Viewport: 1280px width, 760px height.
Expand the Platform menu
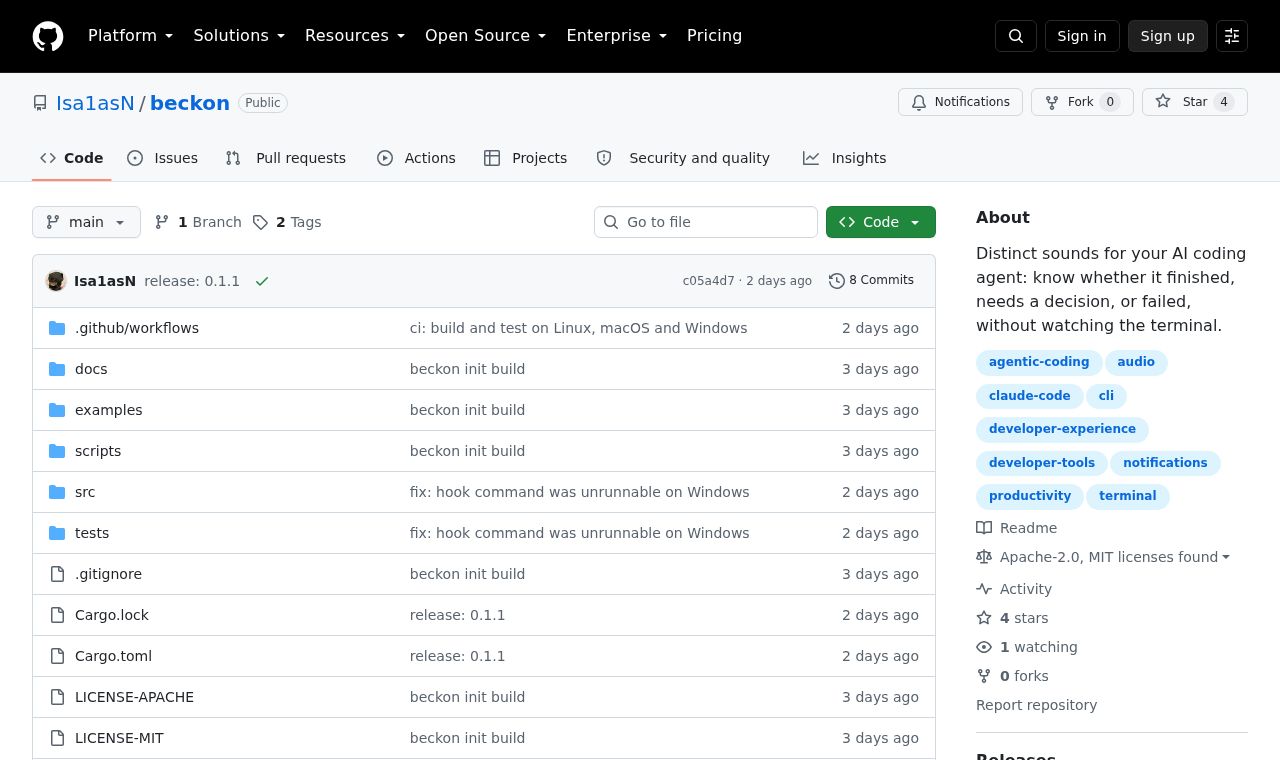coord(131,36)
